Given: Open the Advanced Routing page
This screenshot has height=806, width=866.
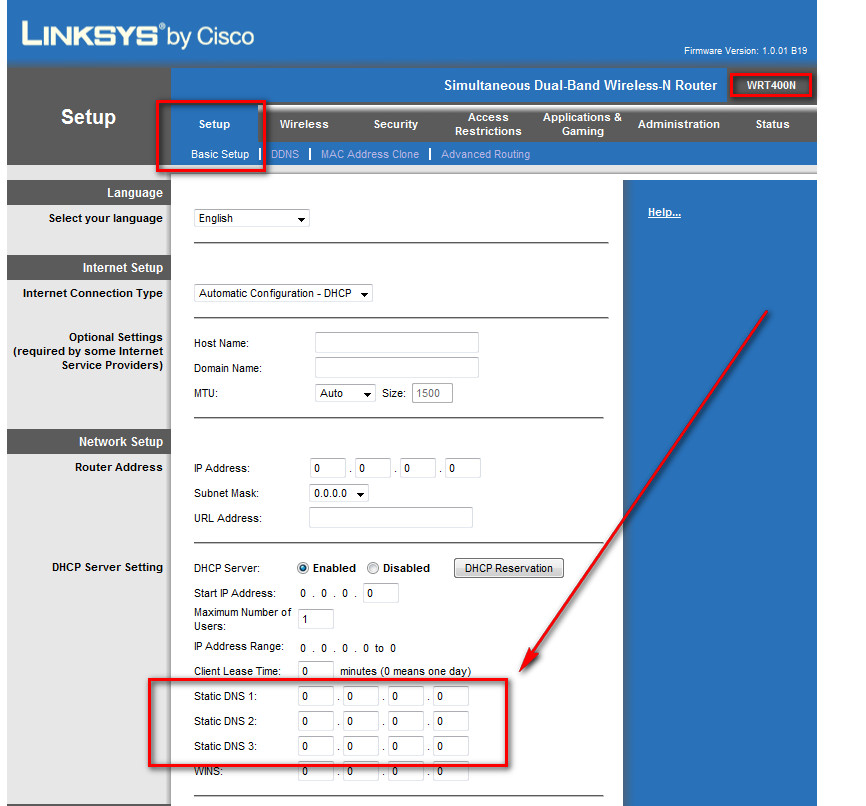Looking at the screenshot, I should (x=485, y=154).
